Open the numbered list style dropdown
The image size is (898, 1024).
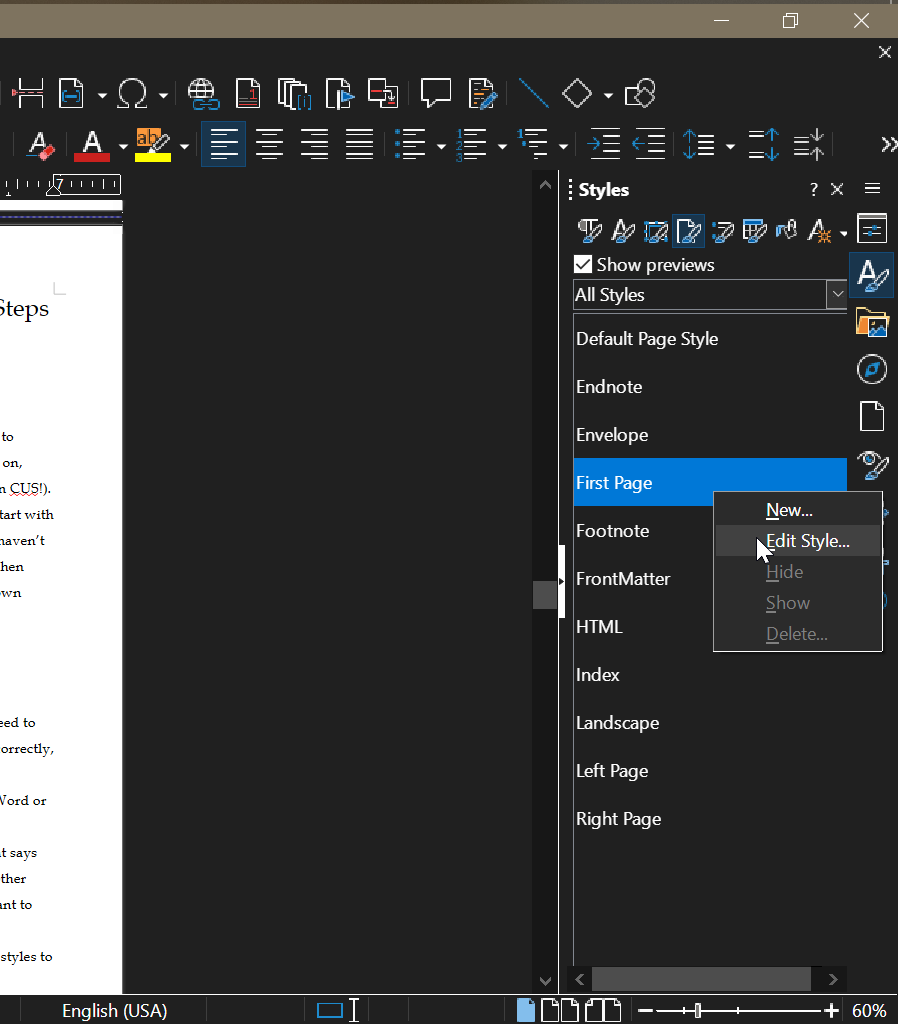pos(502,146)
